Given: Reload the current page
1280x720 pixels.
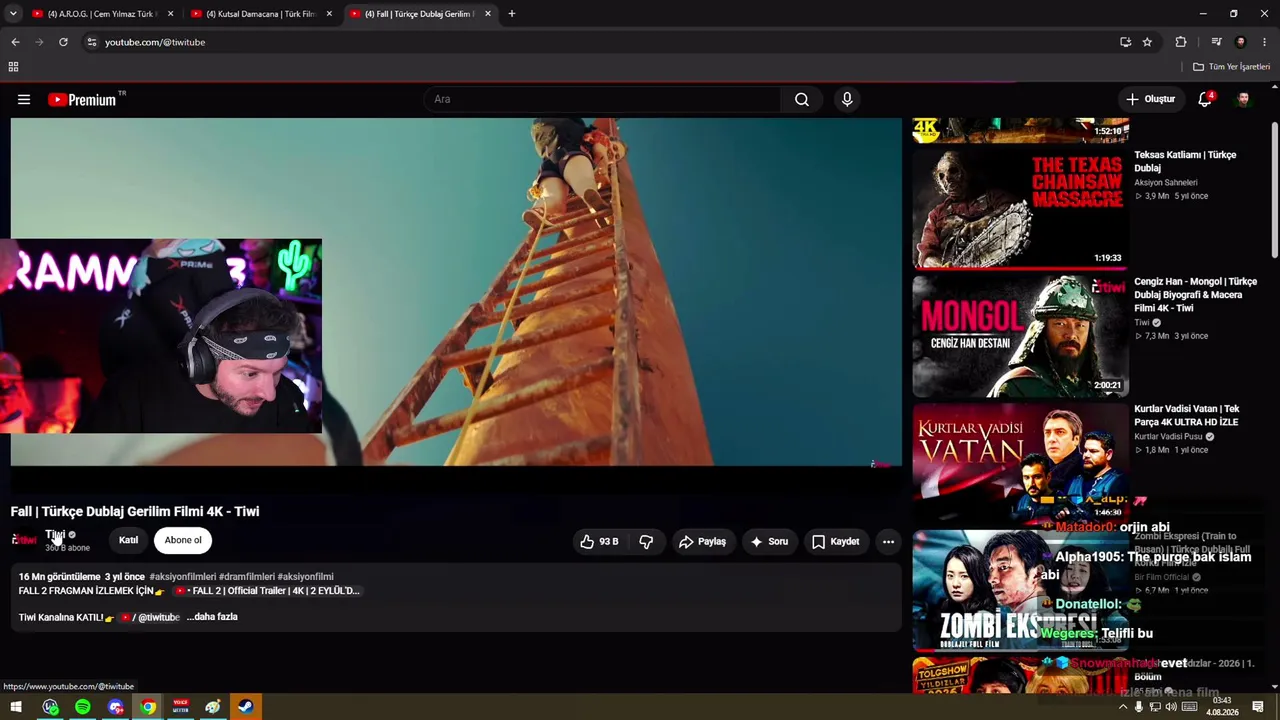Looking at the screenshot, I should (x=63, y=42).
